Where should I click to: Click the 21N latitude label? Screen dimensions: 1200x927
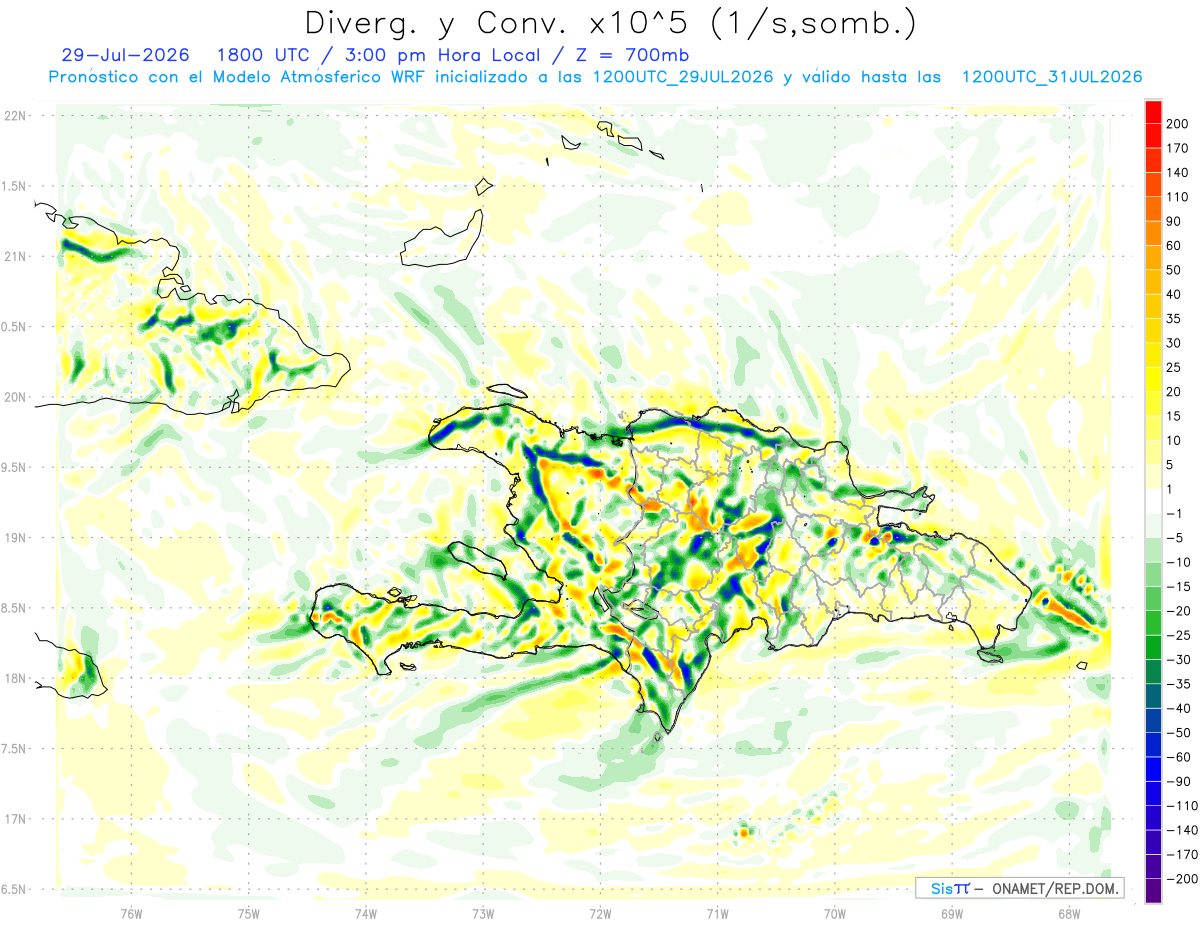[14, 256]
